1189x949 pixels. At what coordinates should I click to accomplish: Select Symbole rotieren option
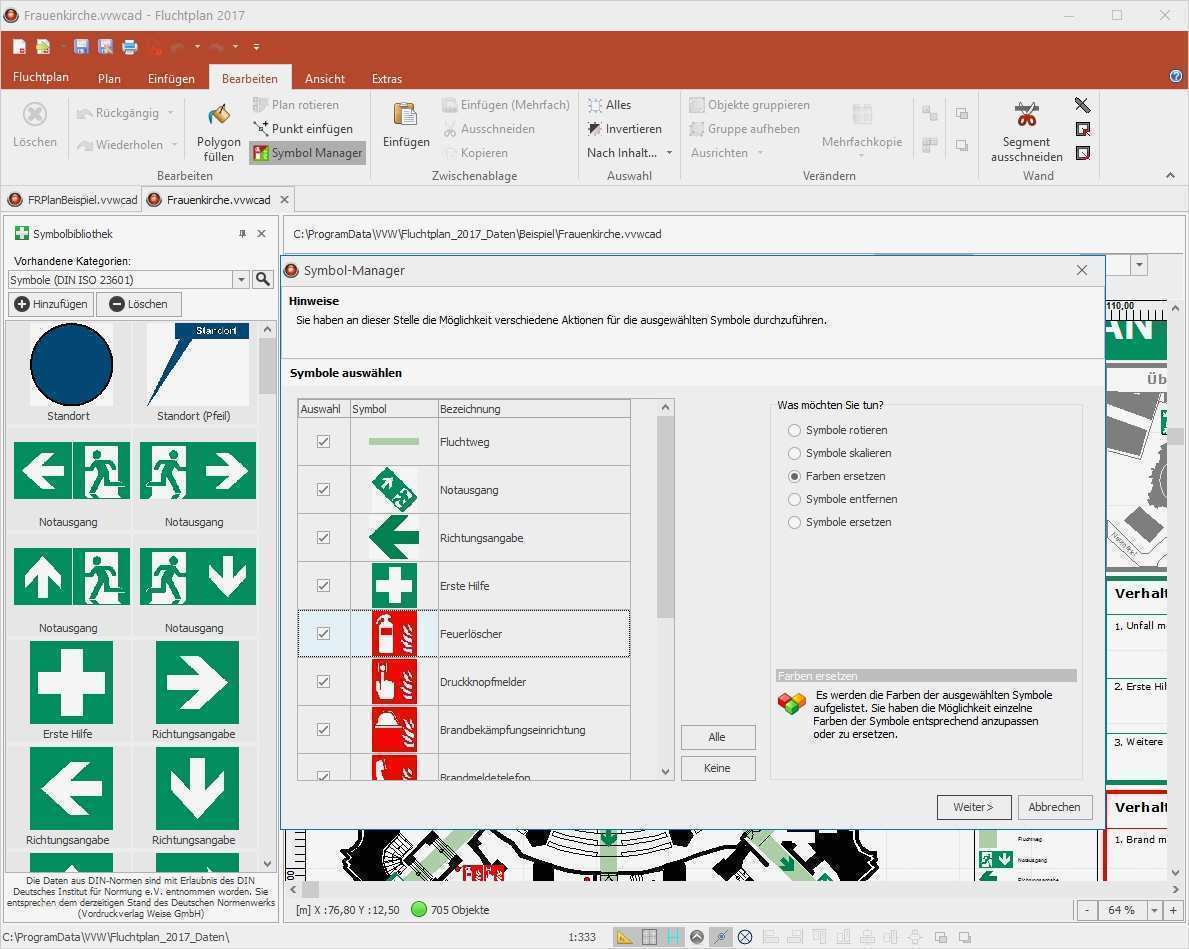[838, 430]
